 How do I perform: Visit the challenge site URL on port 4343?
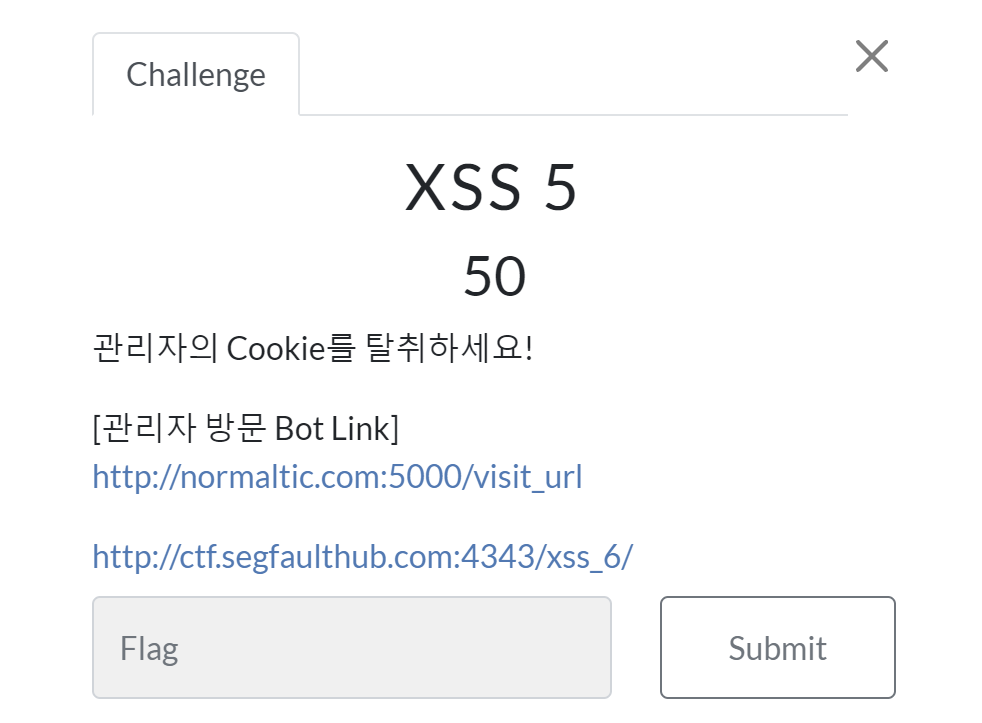coord(363,556)
